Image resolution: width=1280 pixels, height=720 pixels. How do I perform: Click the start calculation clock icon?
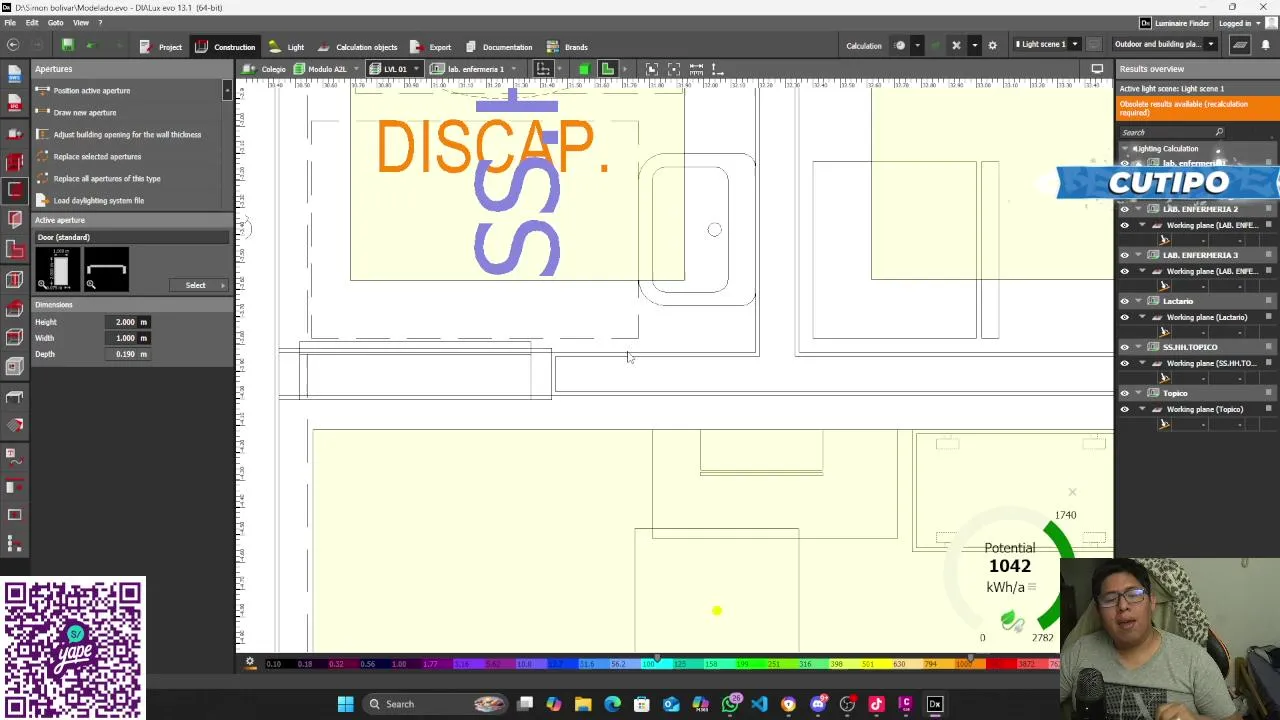[900, 45]
